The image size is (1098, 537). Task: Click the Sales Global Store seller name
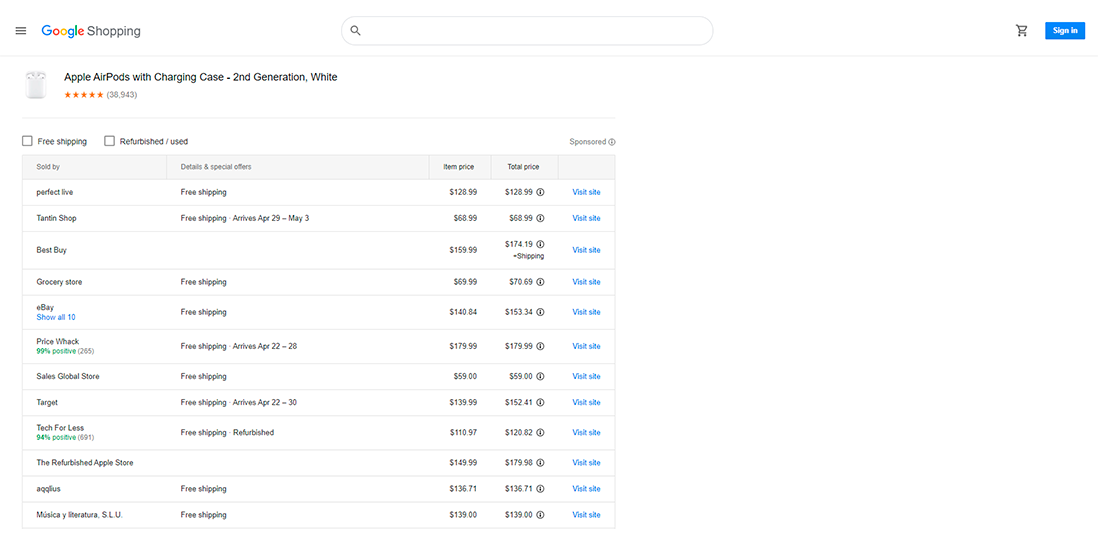click(68, 377)
